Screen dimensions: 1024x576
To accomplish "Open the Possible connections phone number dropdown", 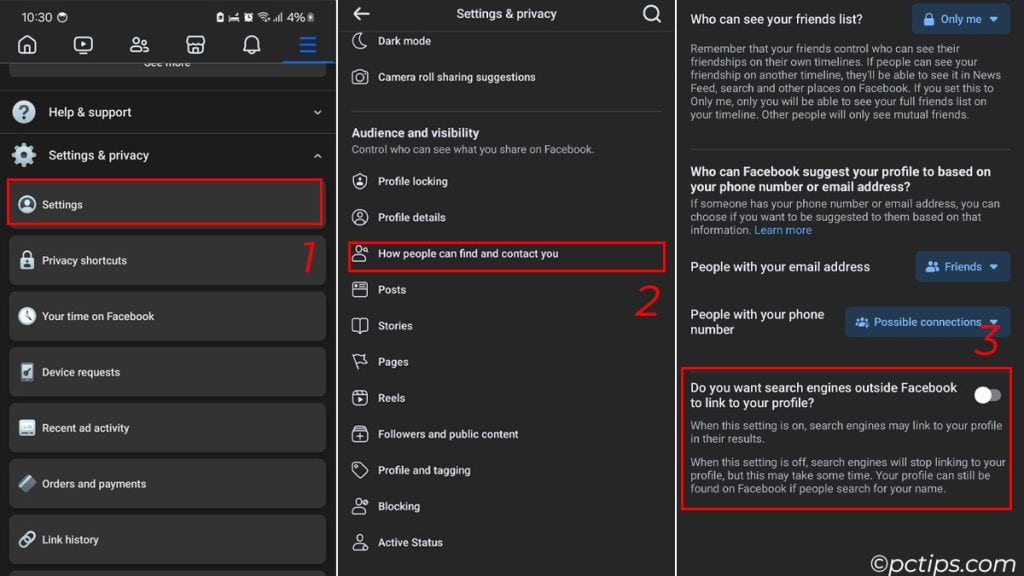I will click(926, 321).
